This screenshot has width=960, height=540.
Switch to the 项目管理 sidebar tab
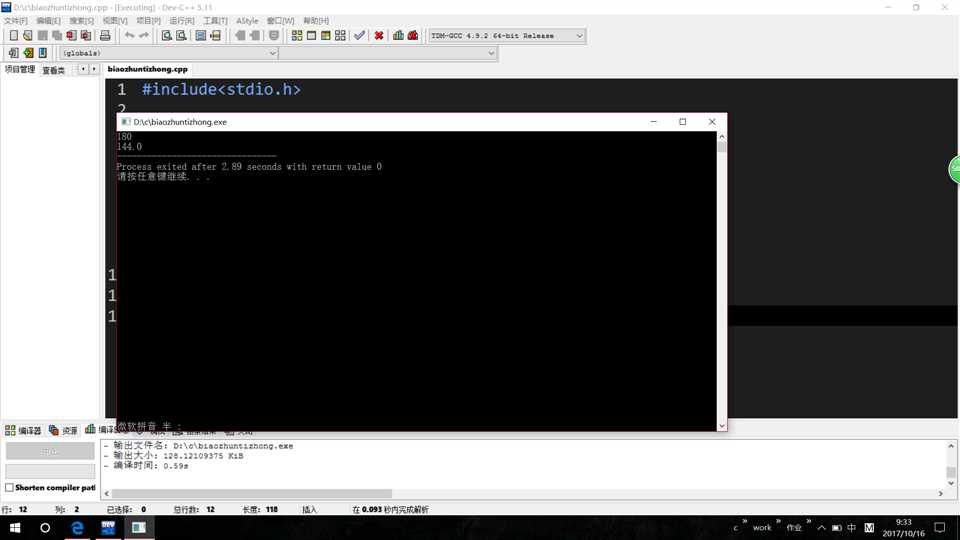20,70
